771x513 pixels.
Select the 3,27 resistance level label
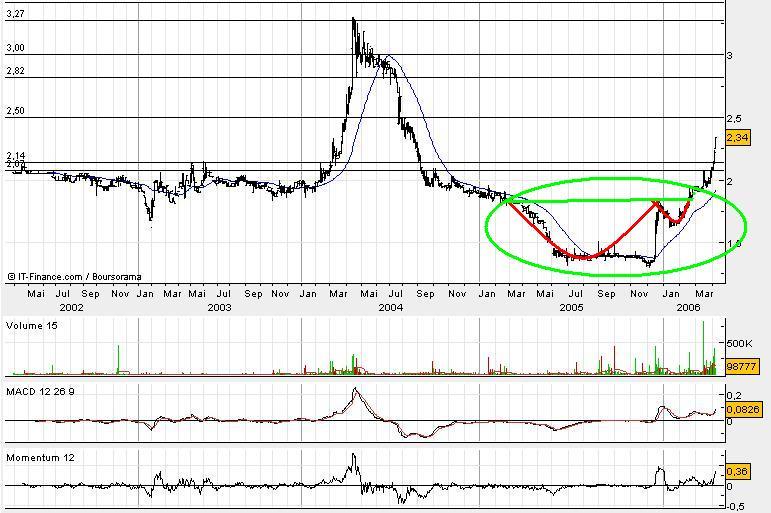[15, 14]
